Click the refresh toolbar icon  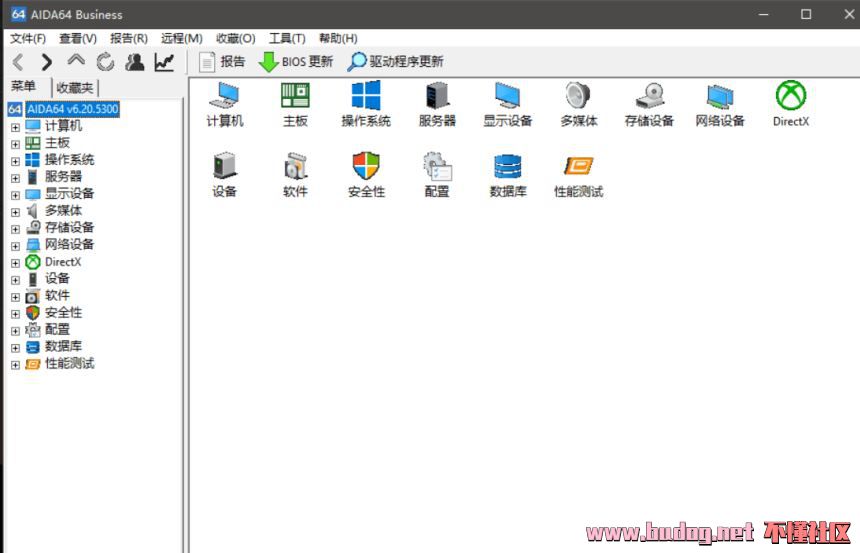click(x=105, y=62)
